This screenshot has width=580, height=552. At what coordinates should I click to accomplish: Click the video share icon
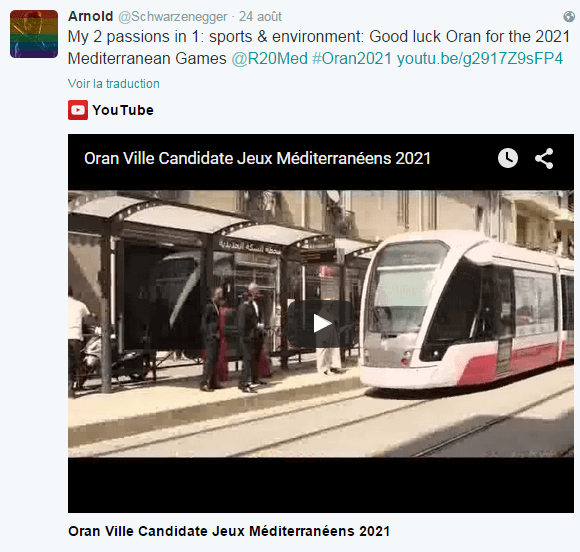coord(544,158)
